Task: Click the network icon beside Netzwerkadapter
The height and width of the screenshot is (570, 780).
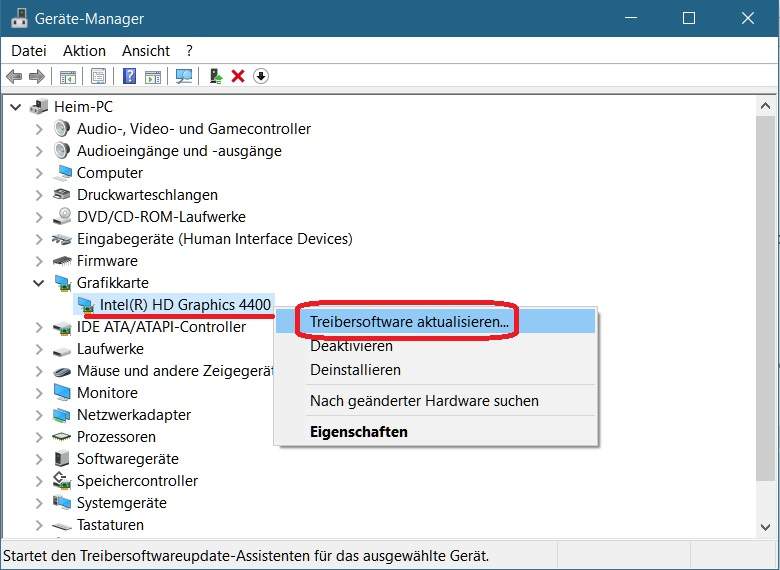Action: coord(62,415)
